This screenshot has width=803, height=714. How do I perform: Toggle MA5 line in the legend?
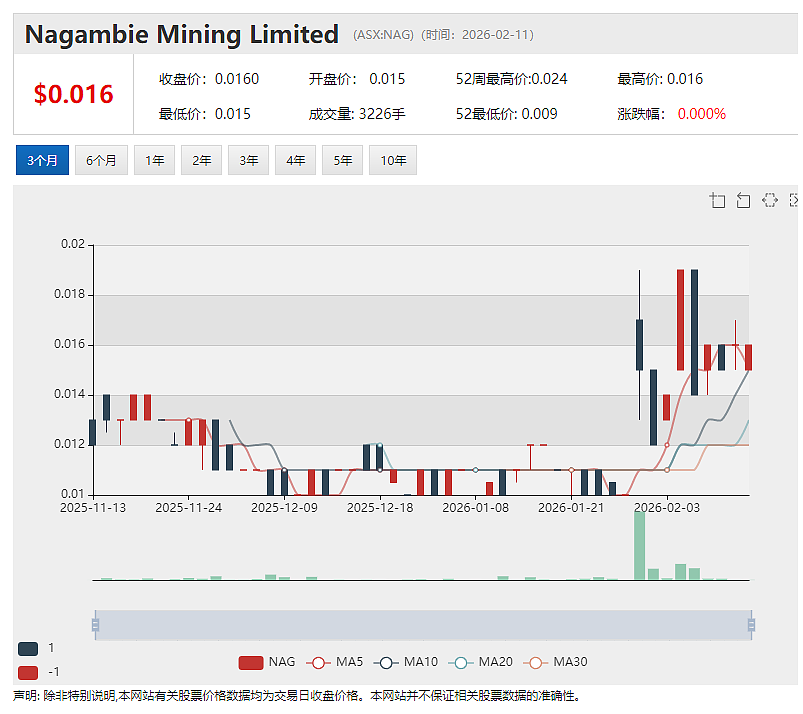pyautogui.click(x=334, y=662)
